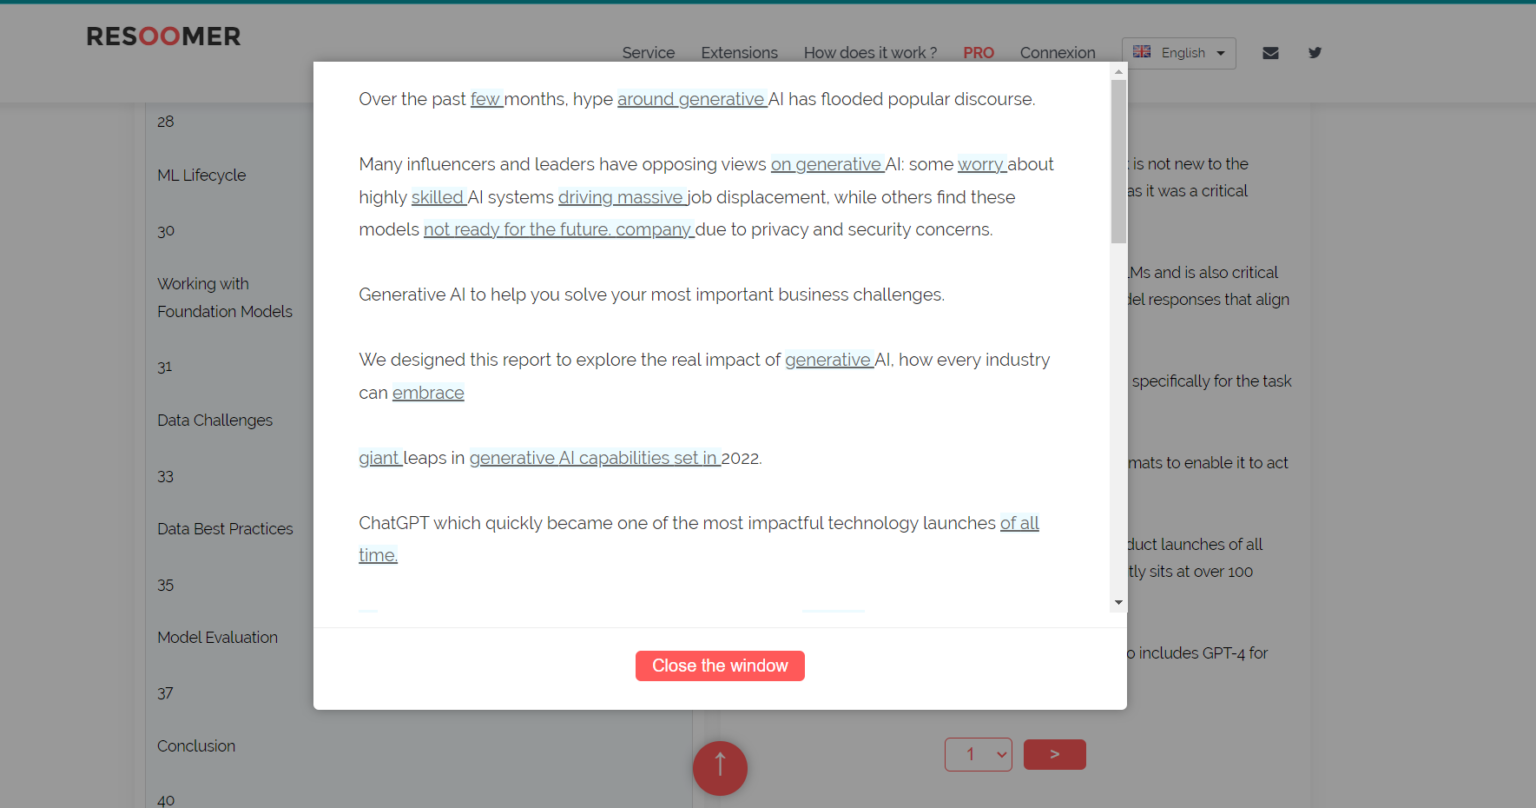Click the modal scrollbar down arrow
This screenshot has width=1536, height=808.
pyautogui.click(x=1118, y=603)
